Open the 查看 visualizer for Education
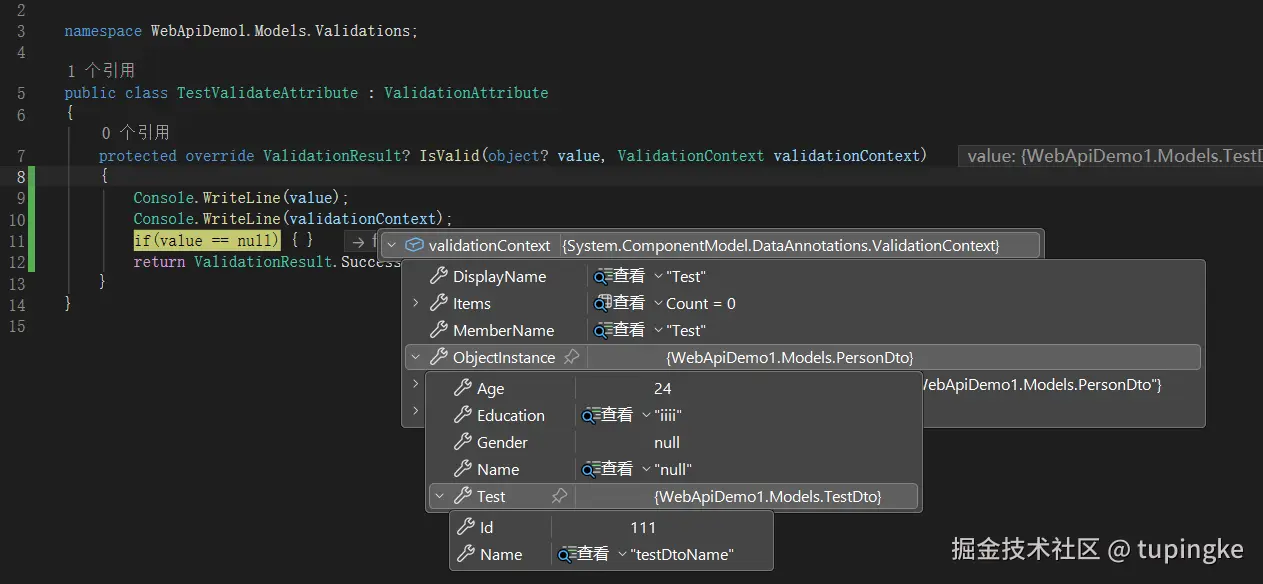Image resolution: width=1263 pixels, height=584 pixels. coord(608,415)
